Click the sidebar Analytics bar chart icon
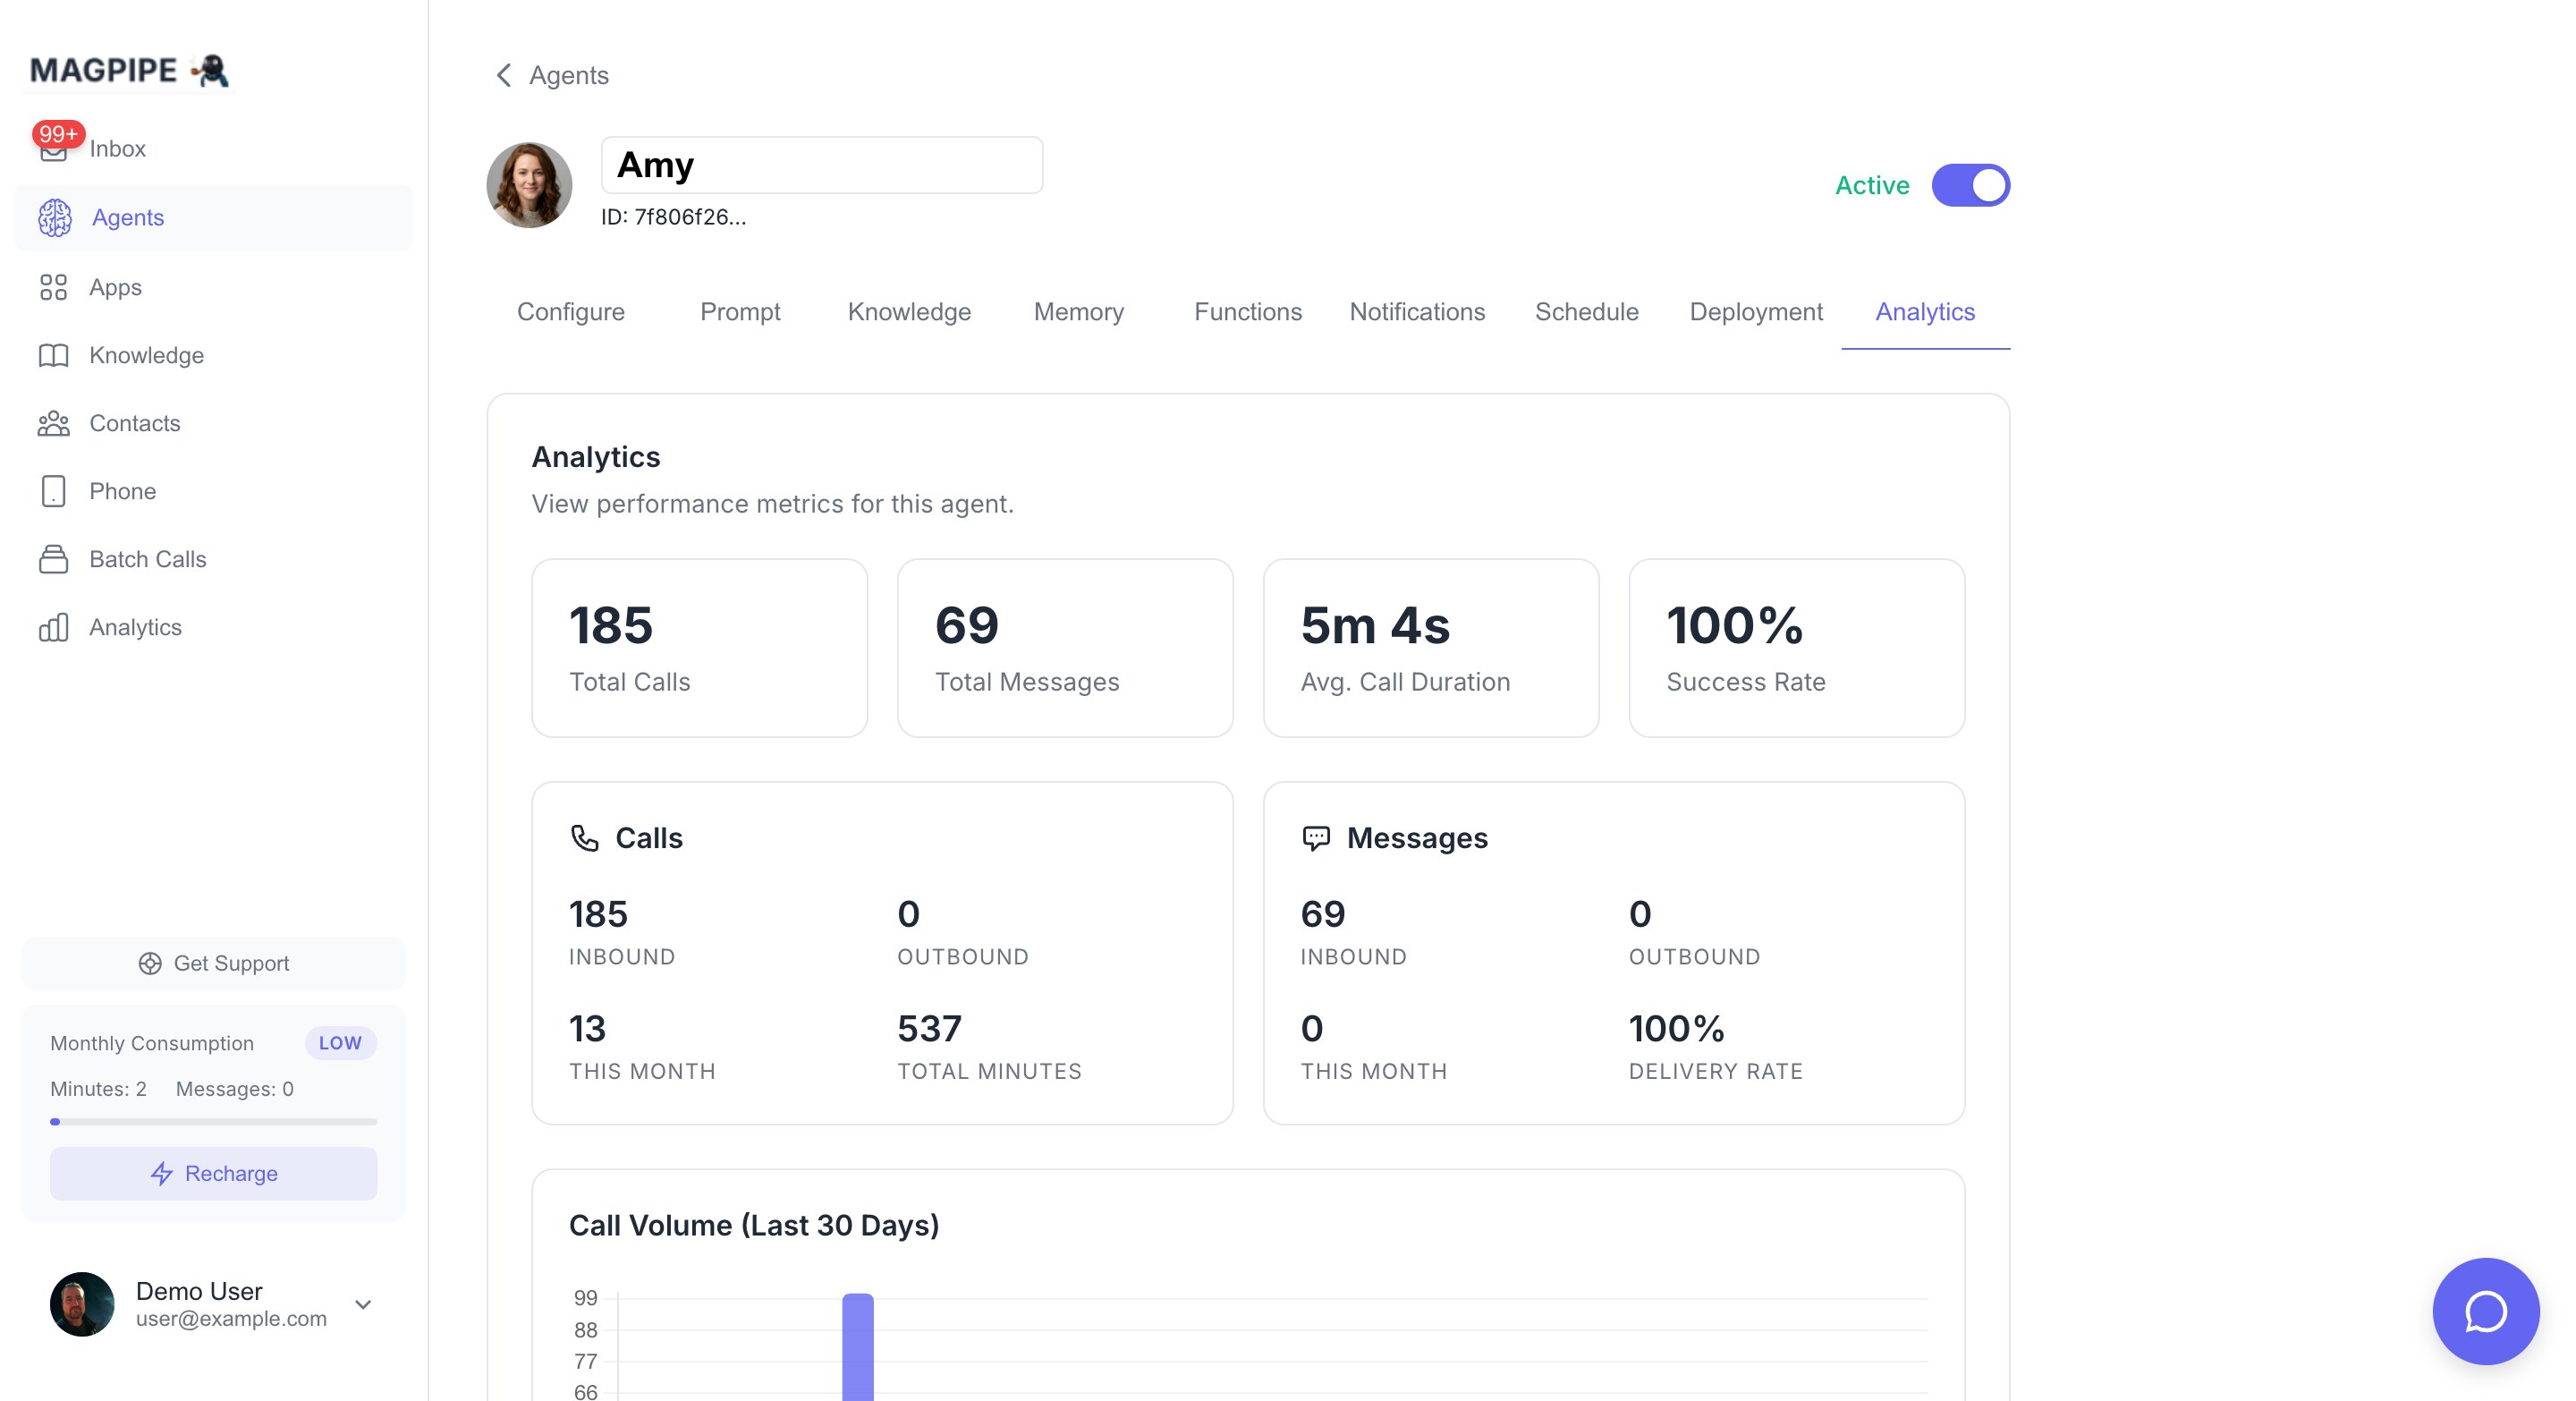 tap(54, 627)
